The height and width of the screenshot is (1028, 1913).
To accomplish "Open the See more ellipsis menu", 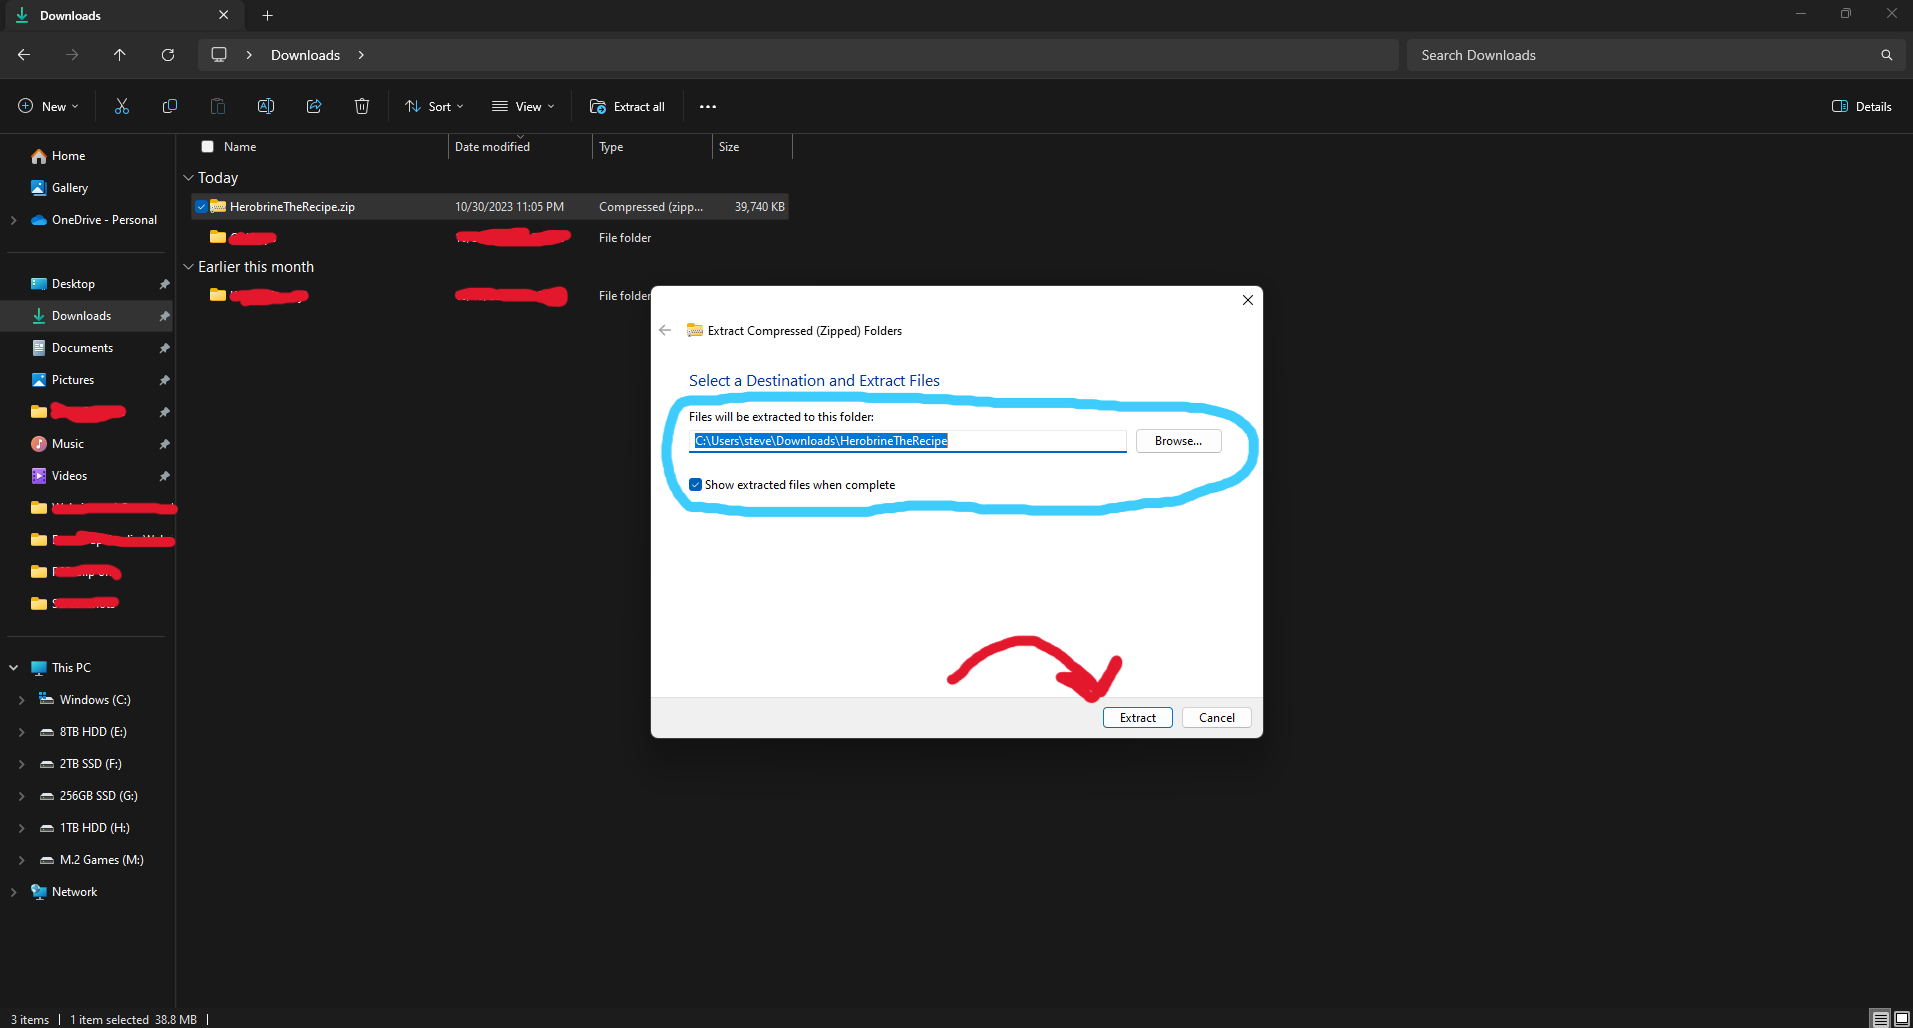I will [708, 106].
